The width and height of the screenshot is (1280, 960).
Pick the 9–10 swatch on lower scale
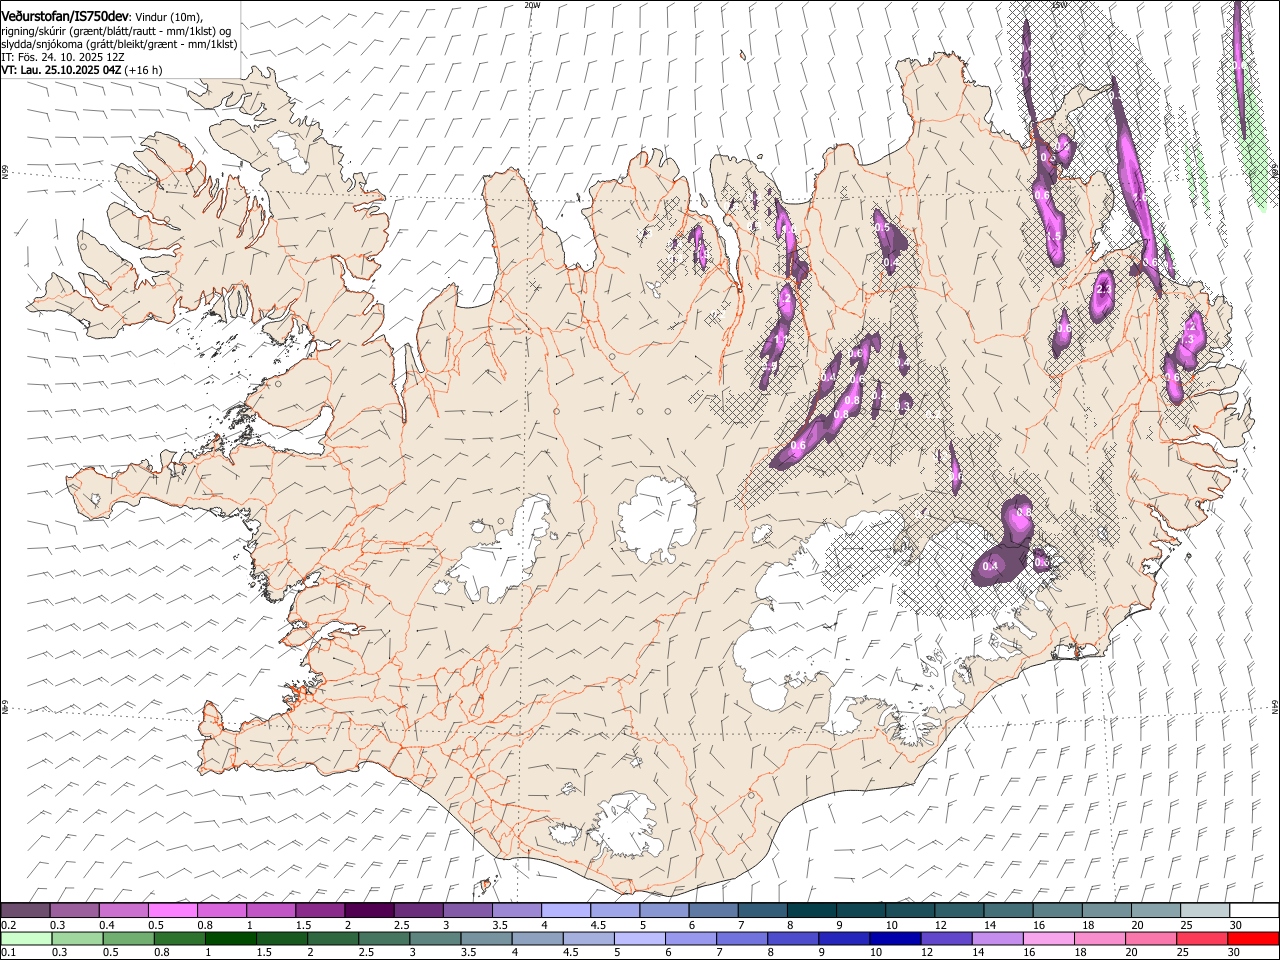(x=843, y=938)
